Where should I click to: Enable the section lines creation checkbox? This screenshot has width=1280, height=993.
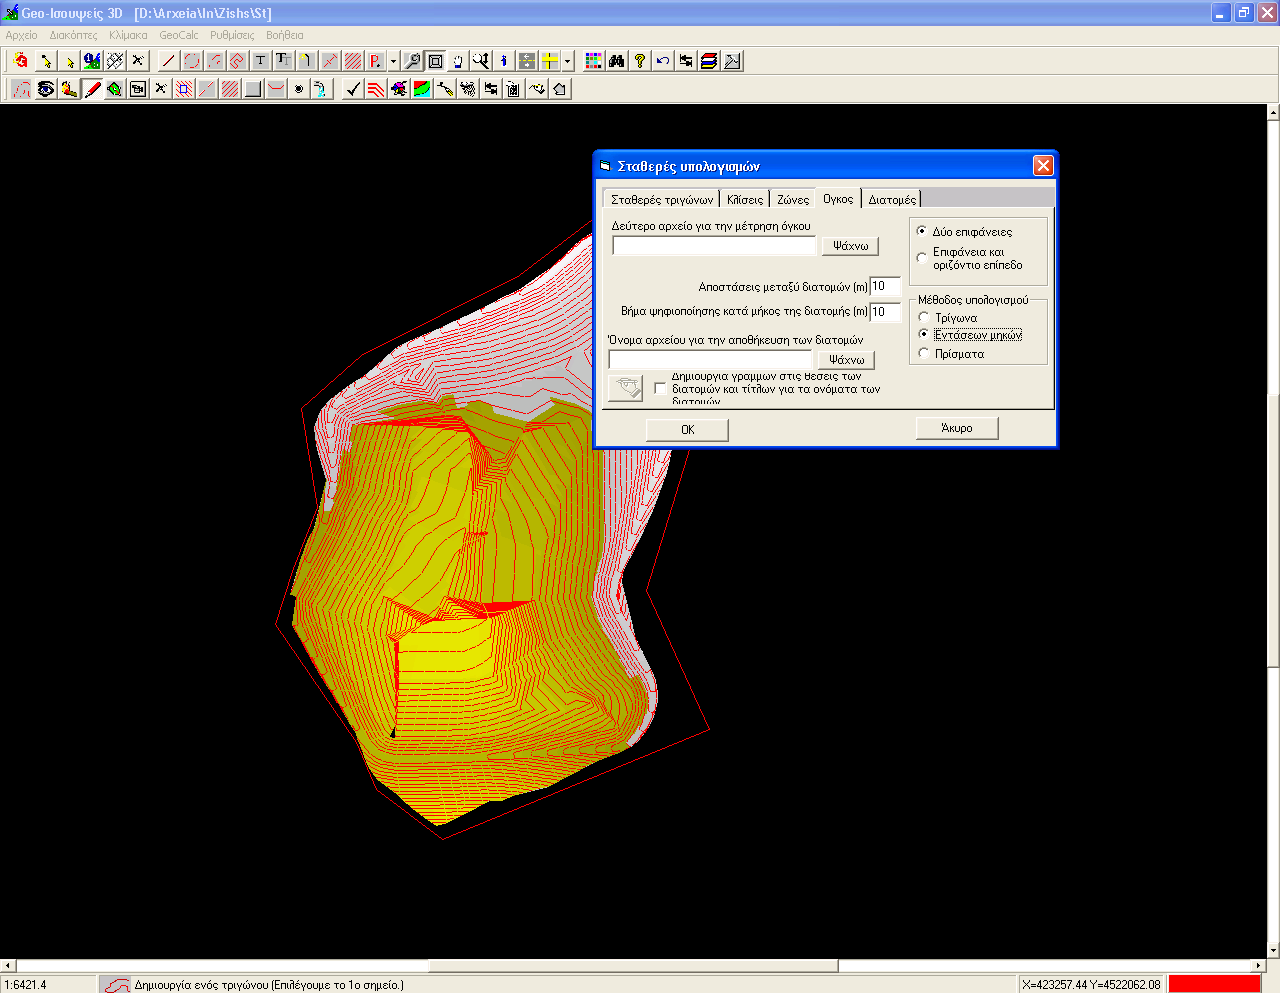pos(660,388)
